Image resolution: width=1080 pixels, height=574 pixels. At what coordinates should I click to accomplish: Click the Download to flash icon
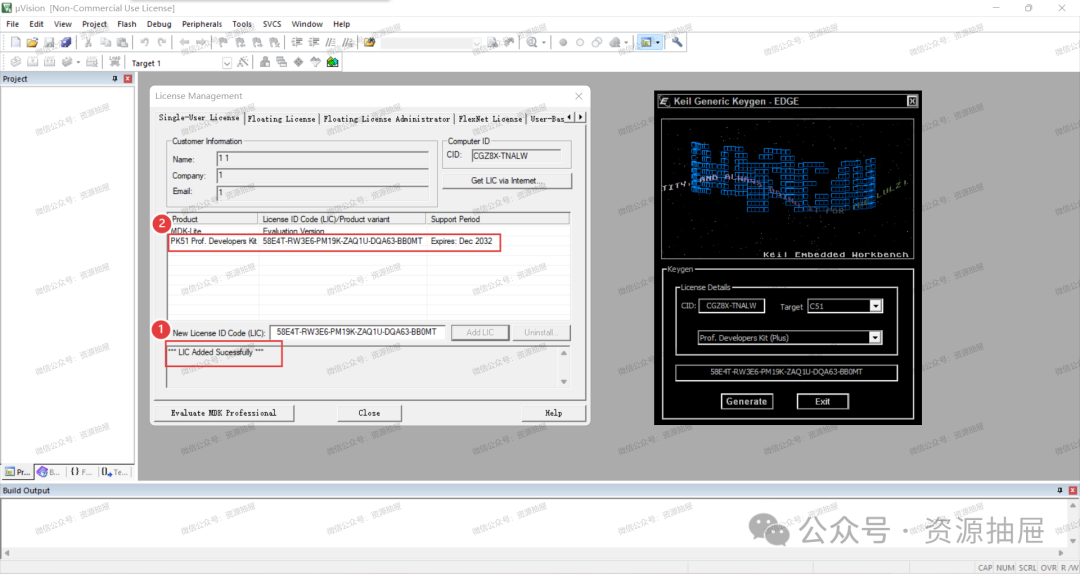(x=114, y=62)
